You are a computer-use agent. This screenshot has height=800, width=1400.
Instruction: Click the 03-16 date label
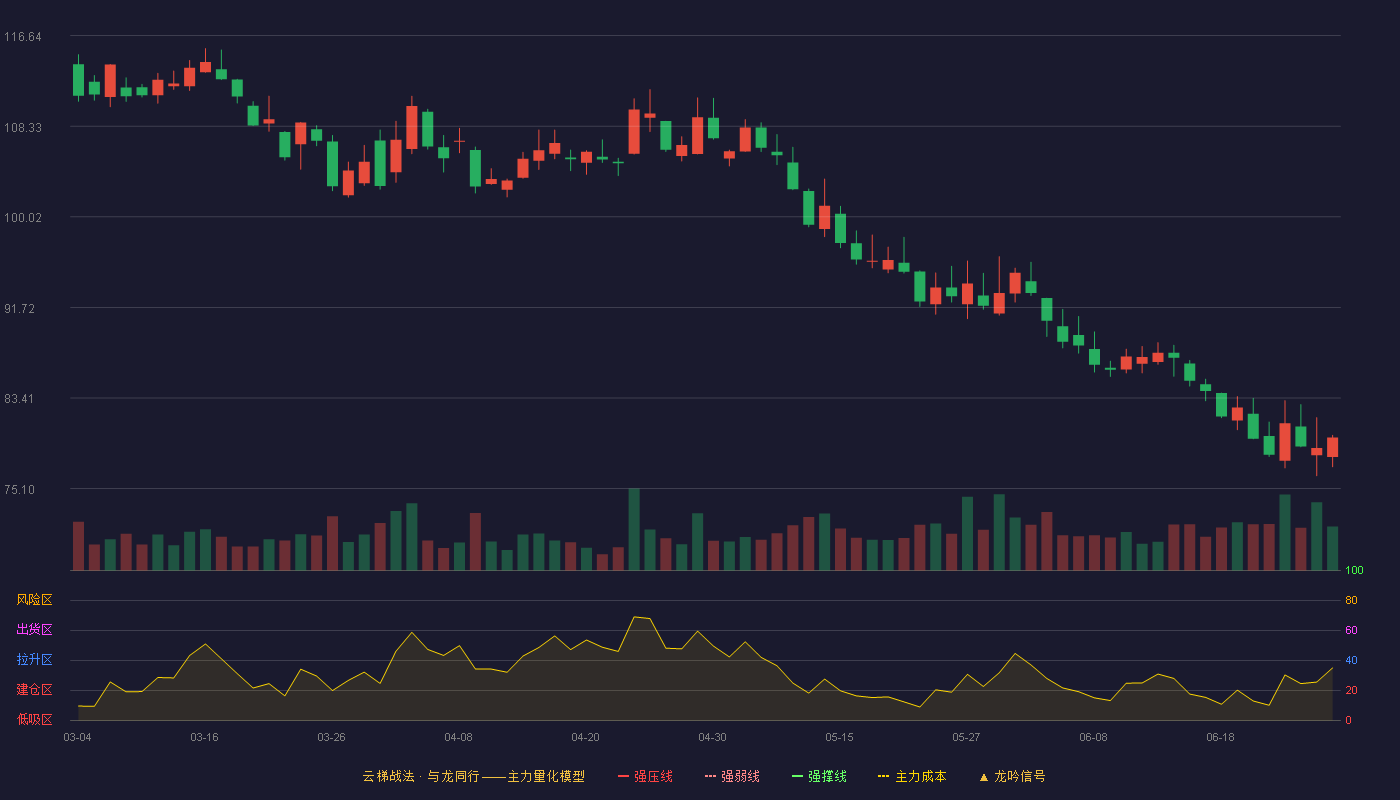click(204, 737)
